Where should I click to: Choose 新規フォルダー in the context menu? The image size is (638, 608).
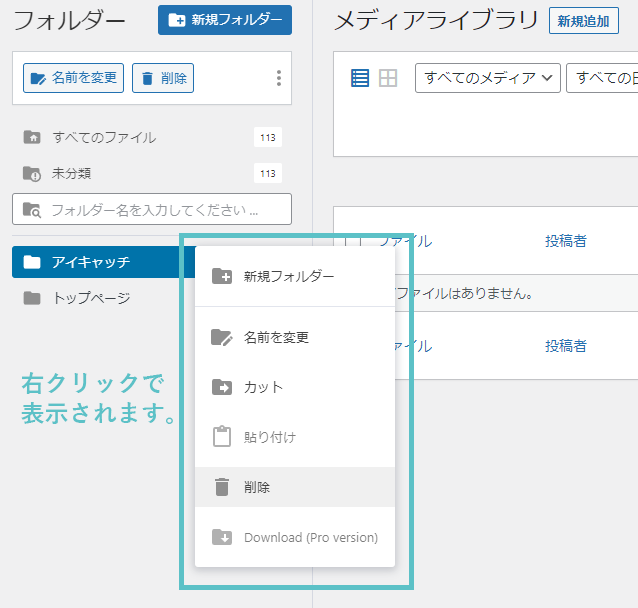click(x=289, y=277)
